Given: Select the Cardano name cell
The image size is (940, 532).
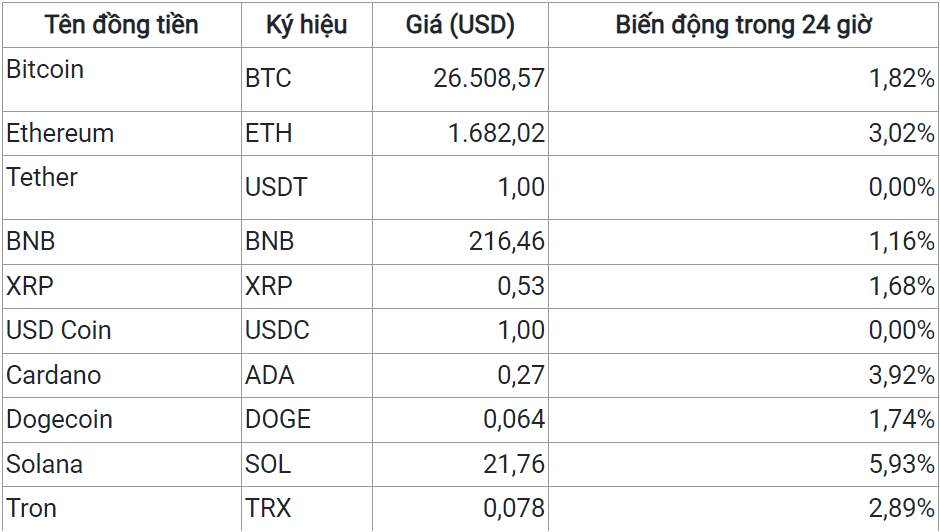Looking at the screenshot, I should (x=122, y=375).
